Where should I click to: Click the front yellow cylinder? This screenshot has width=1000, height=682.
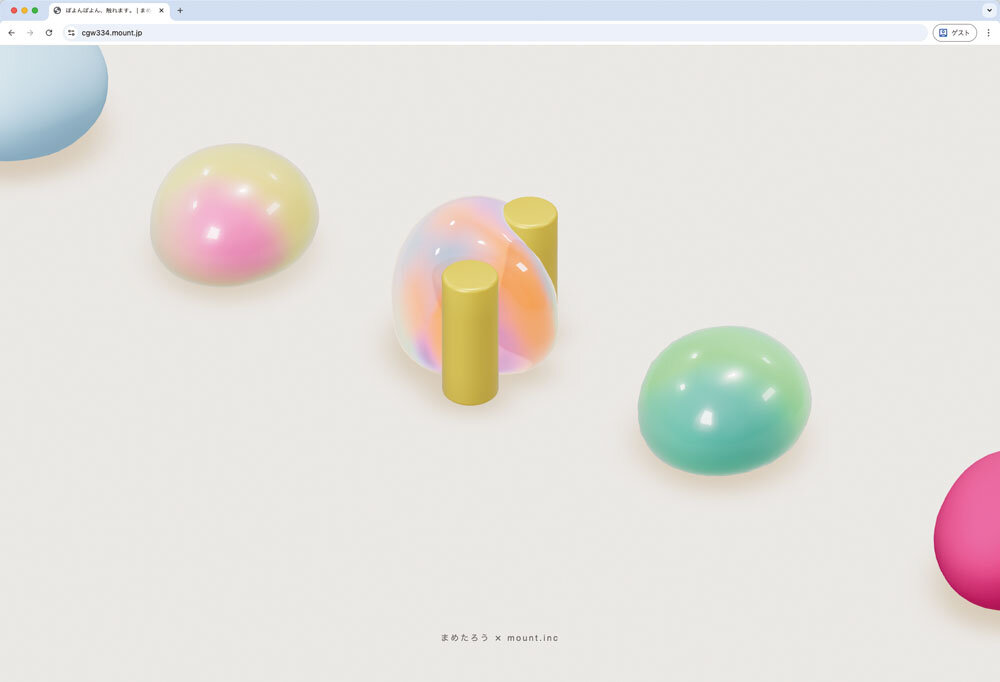[470, 332]
